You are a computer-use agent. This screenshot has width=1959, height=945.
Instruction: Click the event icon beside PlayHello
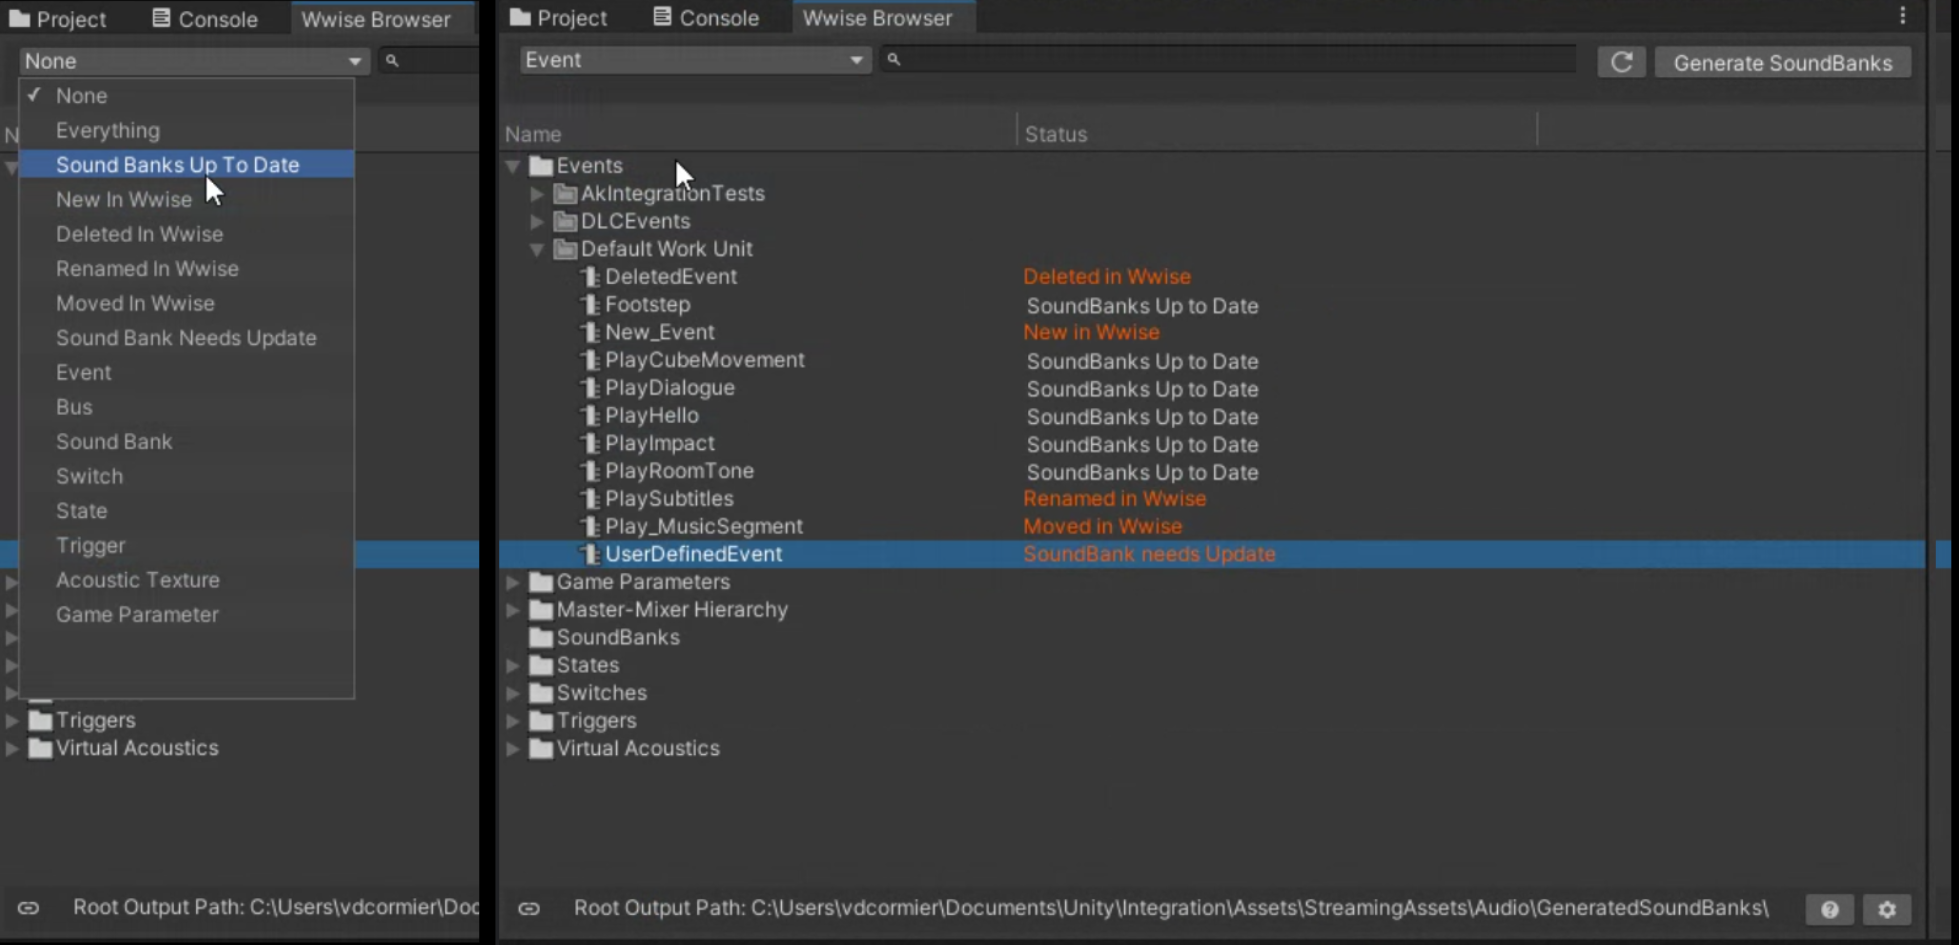pyautogui.click(x=591, y=416)
